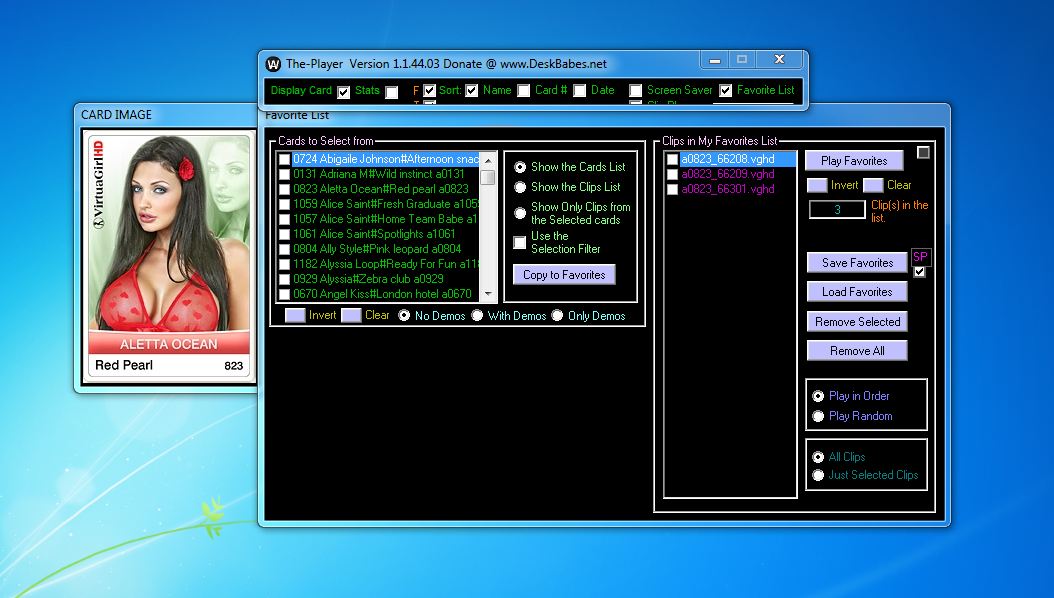Viewport: 1054px width, 598px height.
Task: Select the No Demos radio button
Action: 404,316
